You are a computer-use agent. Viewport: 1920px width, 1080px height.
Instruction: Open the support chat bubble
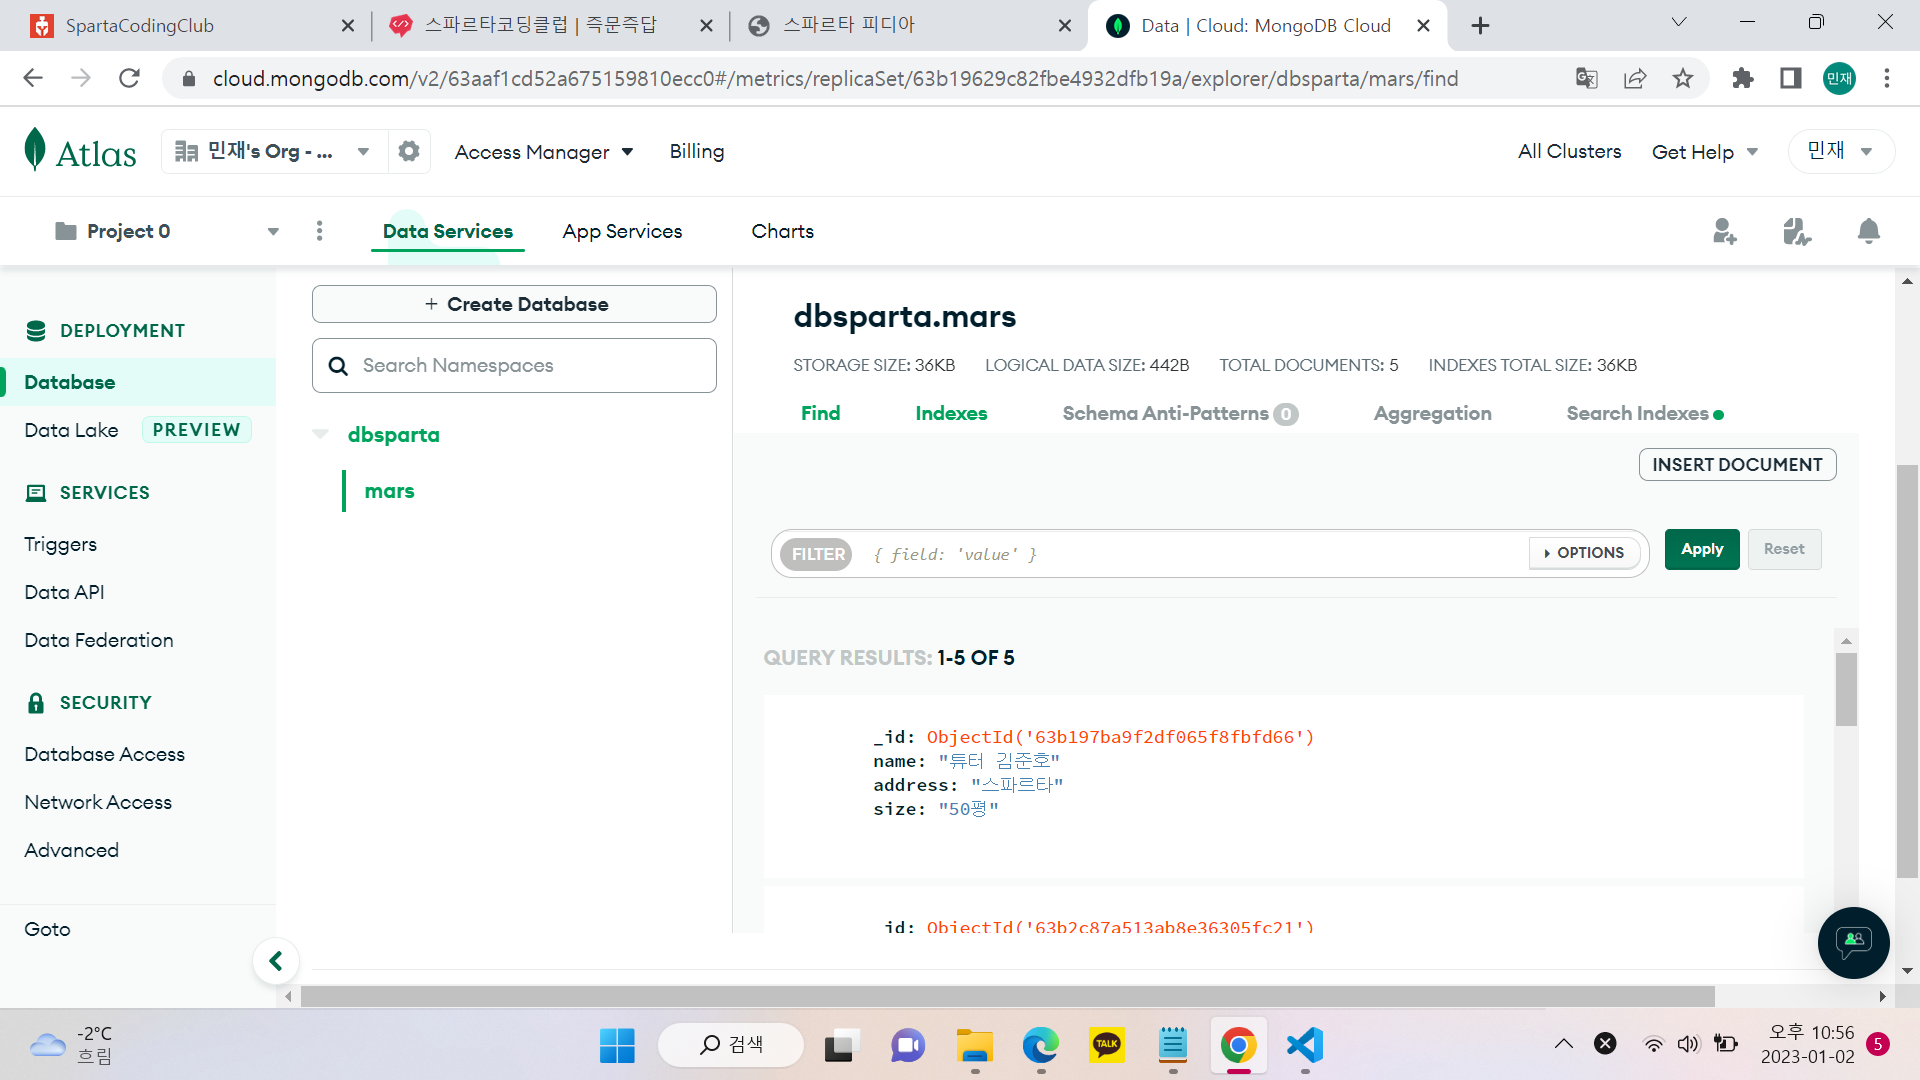[1853, 942]
